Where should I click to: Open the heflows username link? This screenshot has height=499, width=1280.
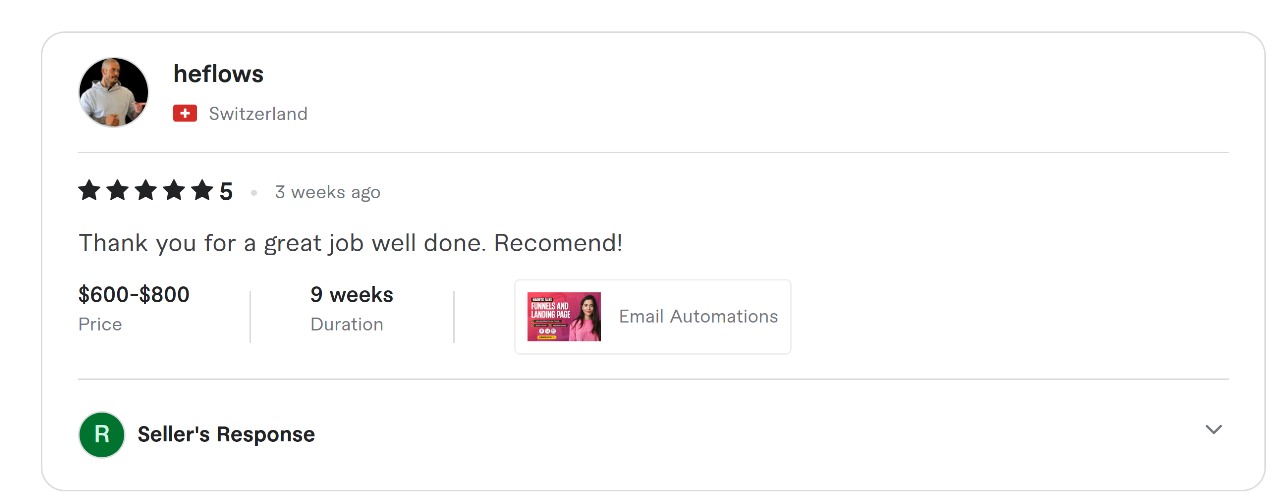(218, 74)
